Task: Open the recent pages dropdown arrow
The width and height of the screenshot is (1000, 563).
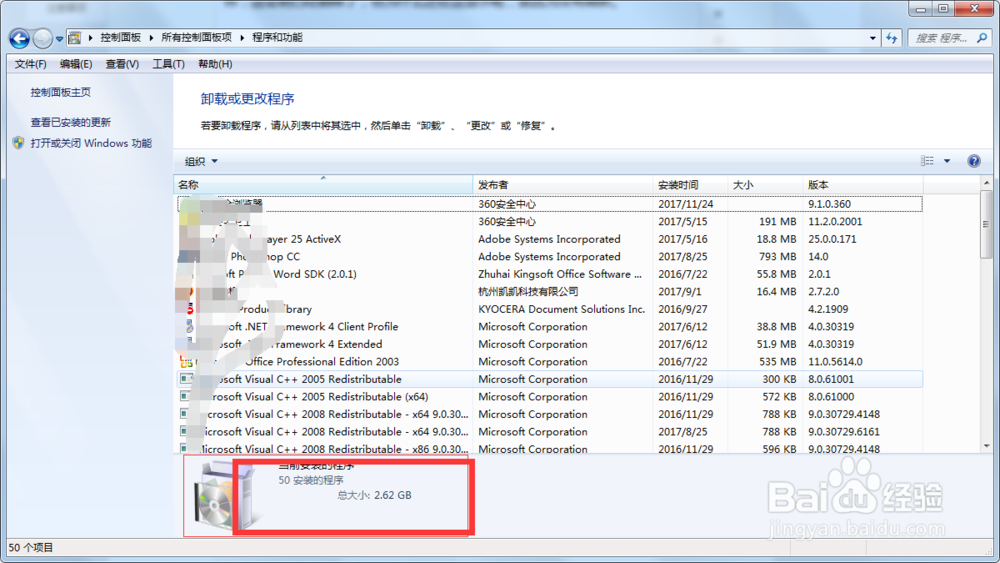Action: pos(59,39)
